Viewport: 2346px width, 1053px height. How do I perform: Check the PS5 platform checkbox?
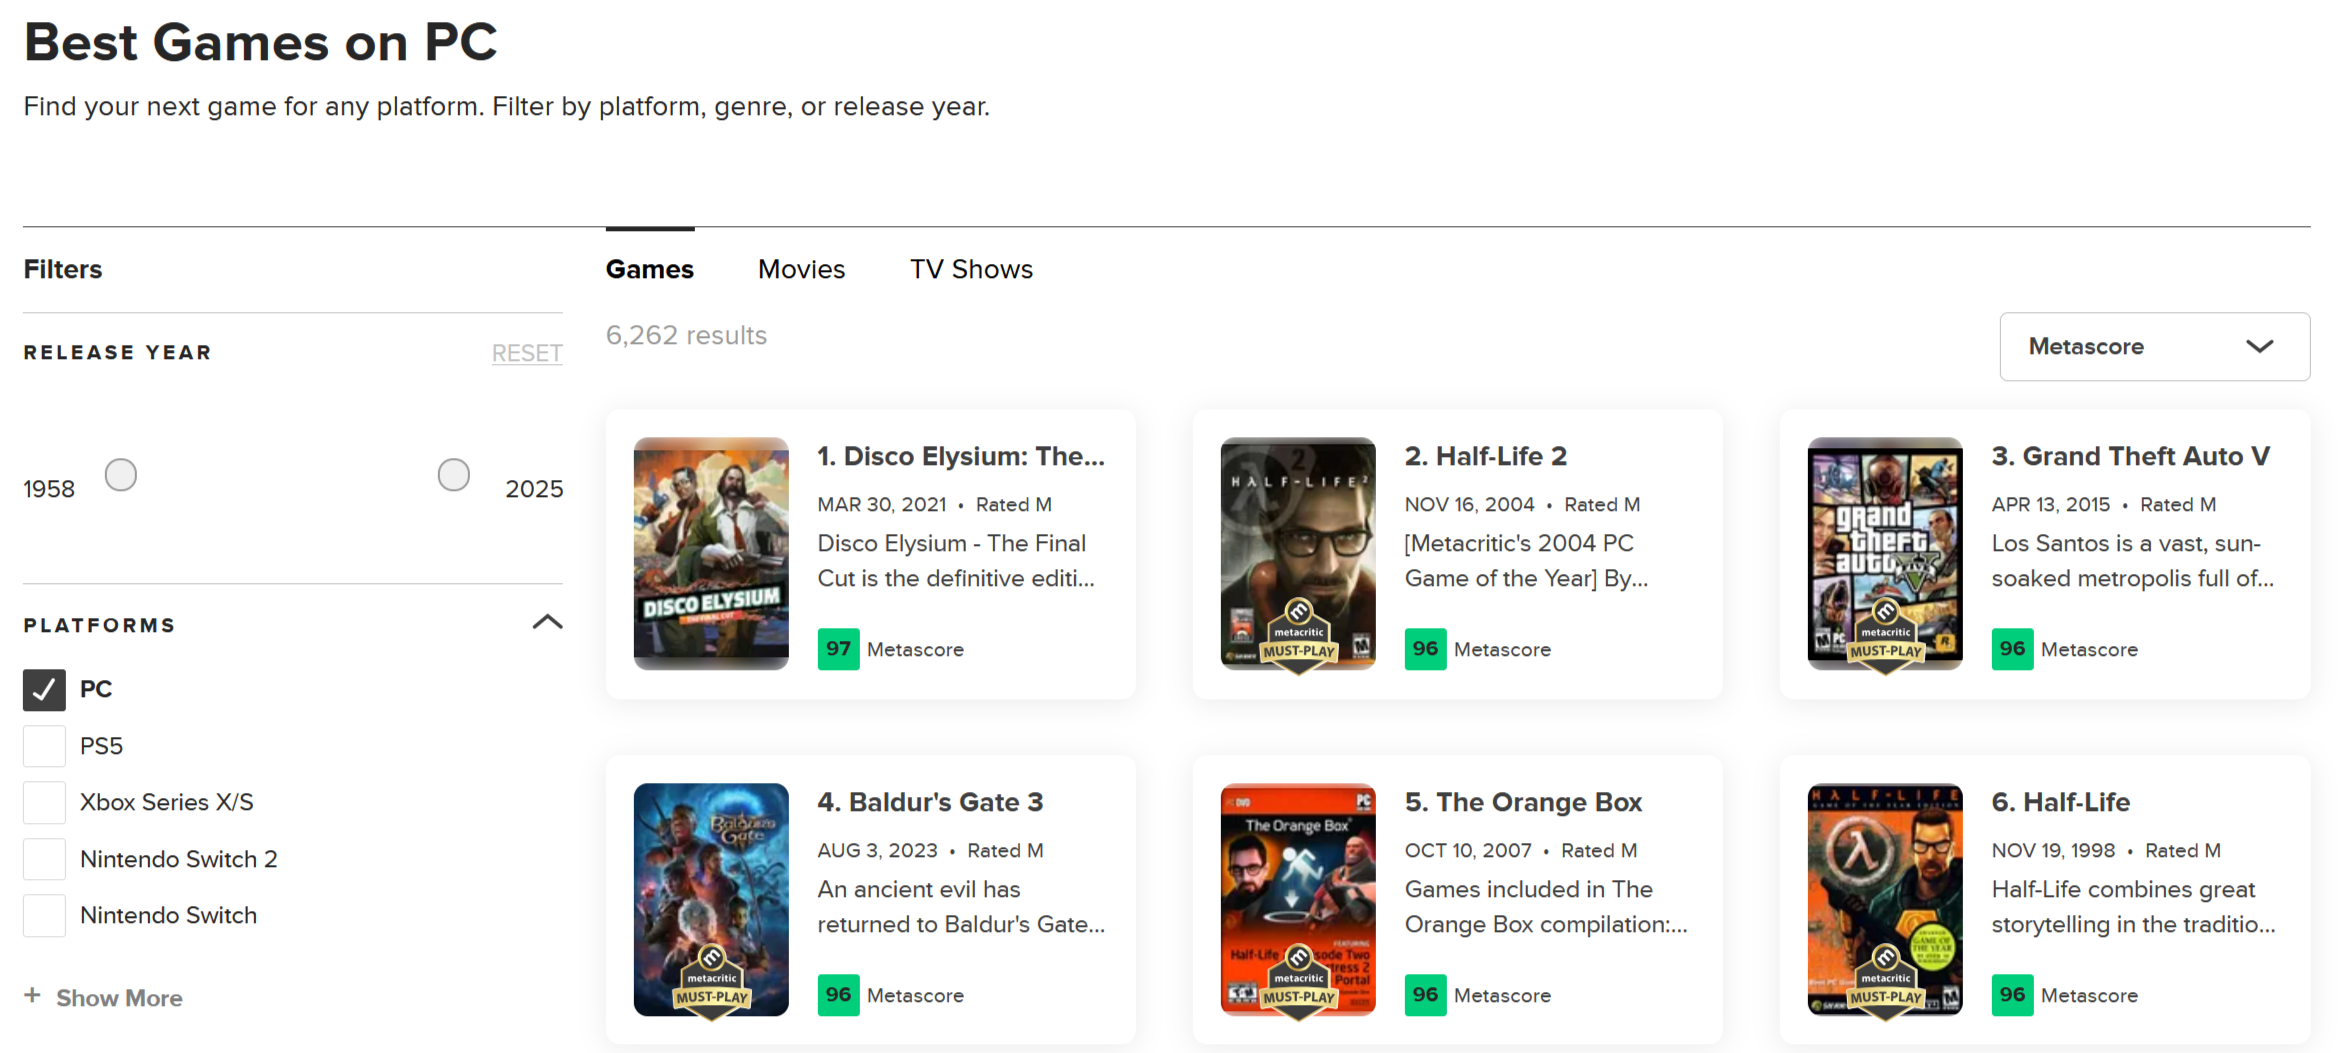pyautogui.click(x=44, y=746)
